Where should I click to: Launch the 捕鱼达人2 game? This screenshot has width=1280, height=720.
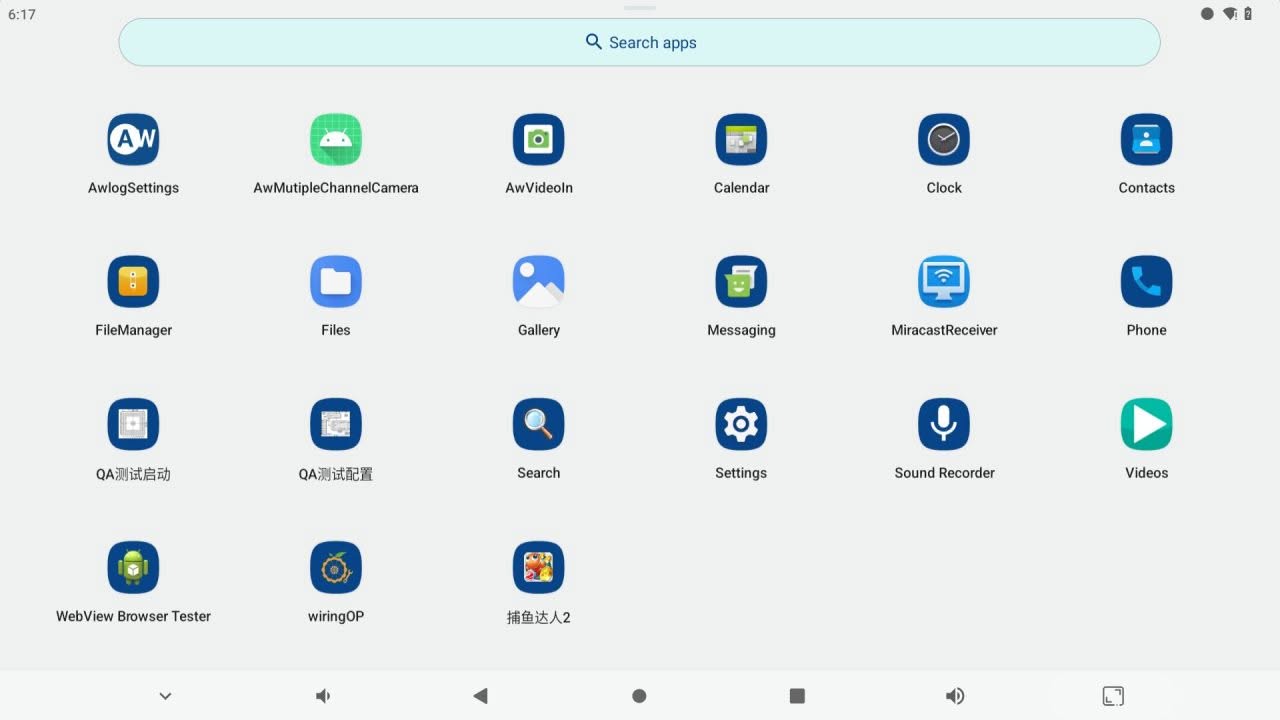click(539, 568)
